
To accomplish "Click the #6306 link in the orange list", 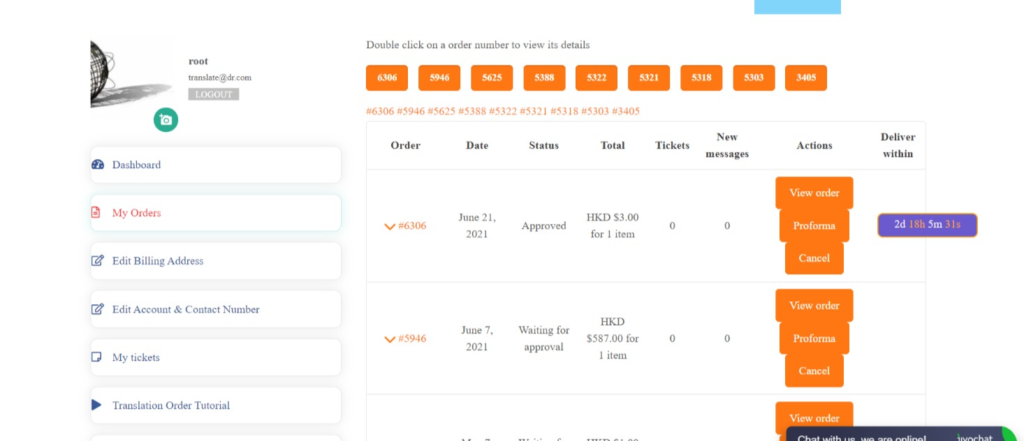I will pos(380,111).
